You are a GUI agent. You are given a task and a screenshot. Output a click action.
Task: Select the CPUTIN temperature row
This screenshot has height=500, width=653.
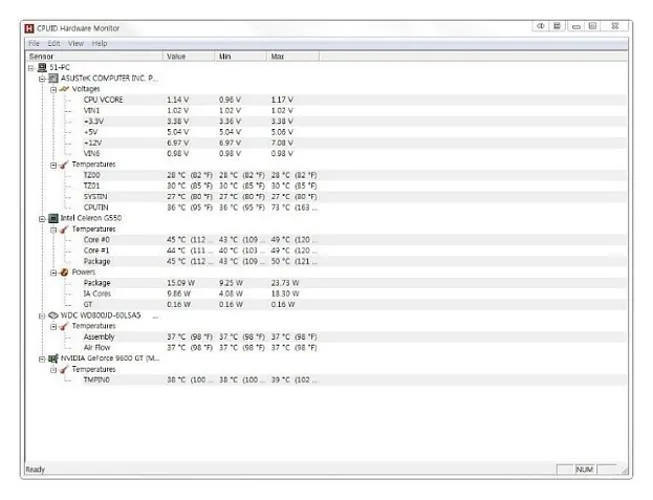(x=326, y=208)
